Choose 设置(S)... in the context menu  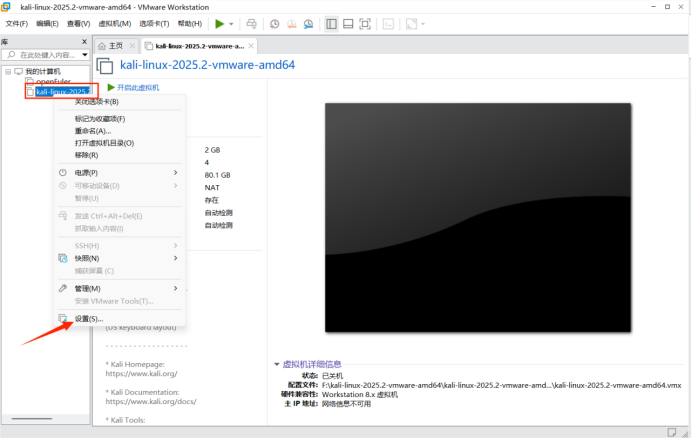pos(89,319)
